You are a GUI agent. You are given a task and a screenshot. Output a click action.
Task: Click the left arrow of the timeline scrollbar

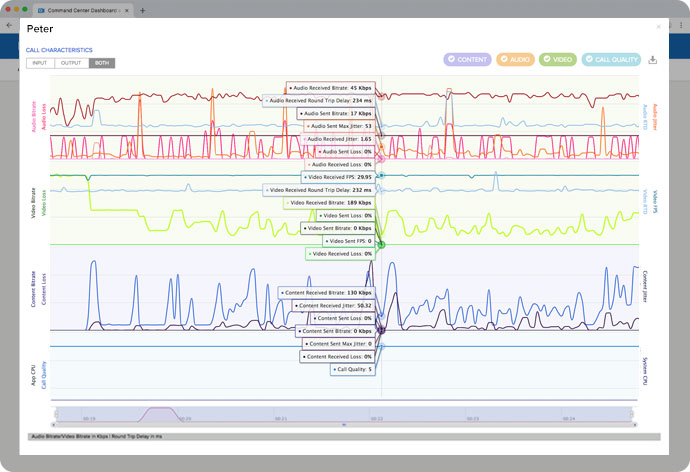point(53,425)
